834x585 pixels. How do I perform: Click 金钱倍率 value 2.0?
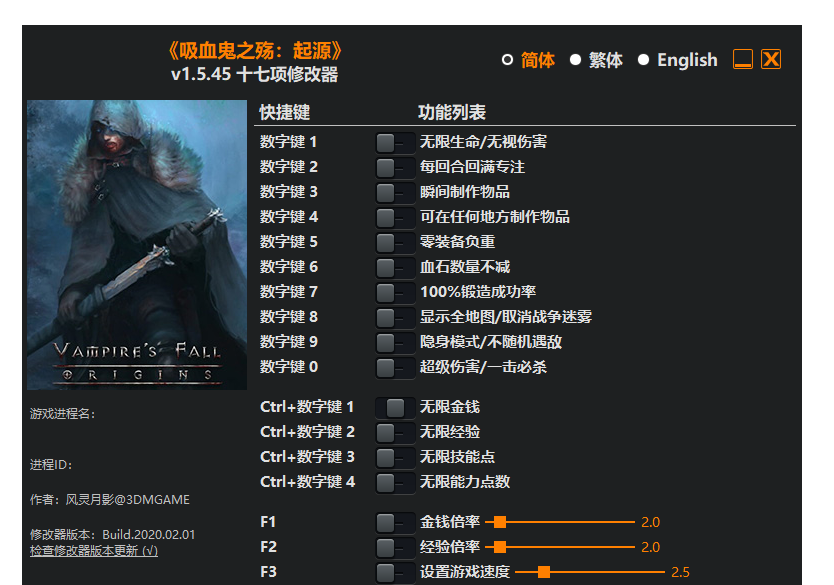[650, 523]
